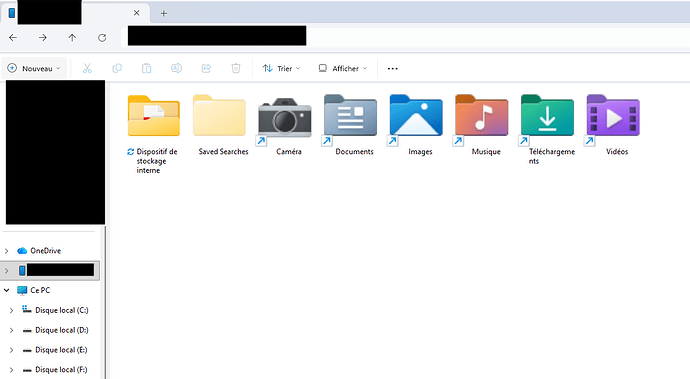Click the Share icon in toolbar
This screenshot has width=690, height=379.
[206, 68]
